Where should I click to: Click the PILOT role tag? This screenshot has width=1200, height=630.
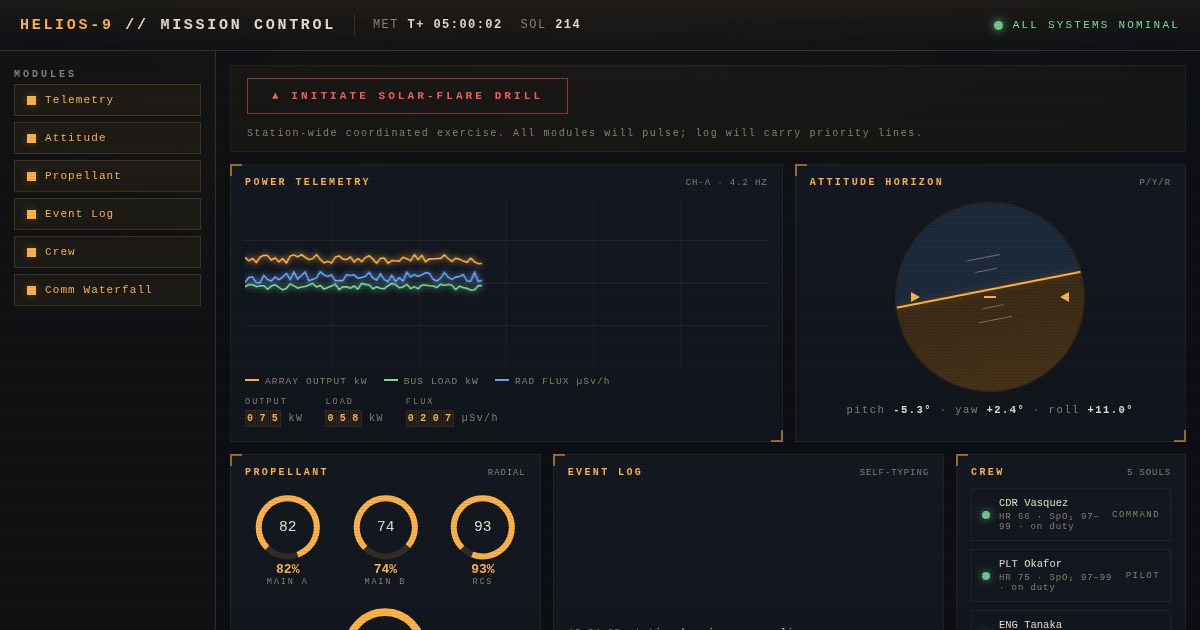click(x=1143, y=576)
